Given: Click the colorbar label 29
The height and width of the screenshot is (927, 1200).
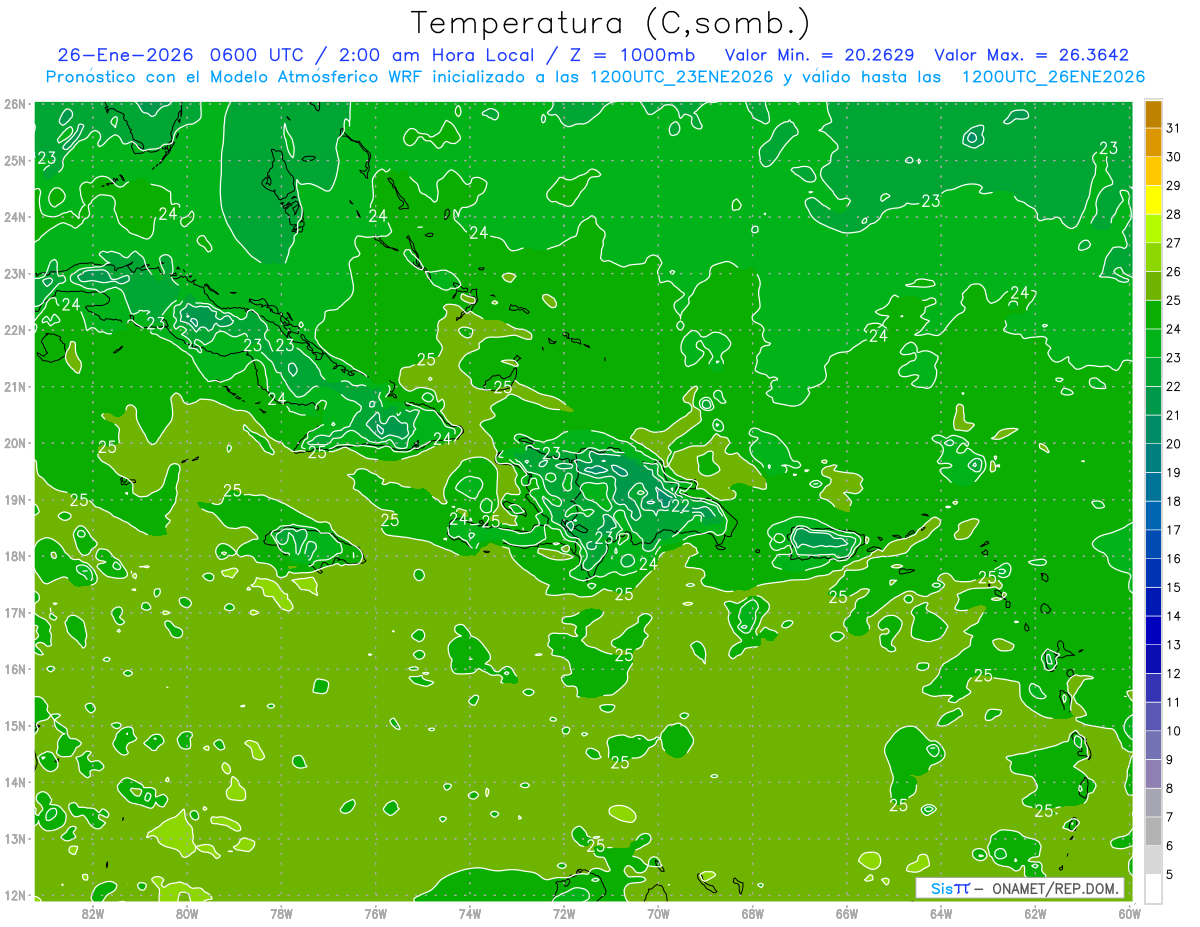Looking at the screenshot, I should [1173, 186].
